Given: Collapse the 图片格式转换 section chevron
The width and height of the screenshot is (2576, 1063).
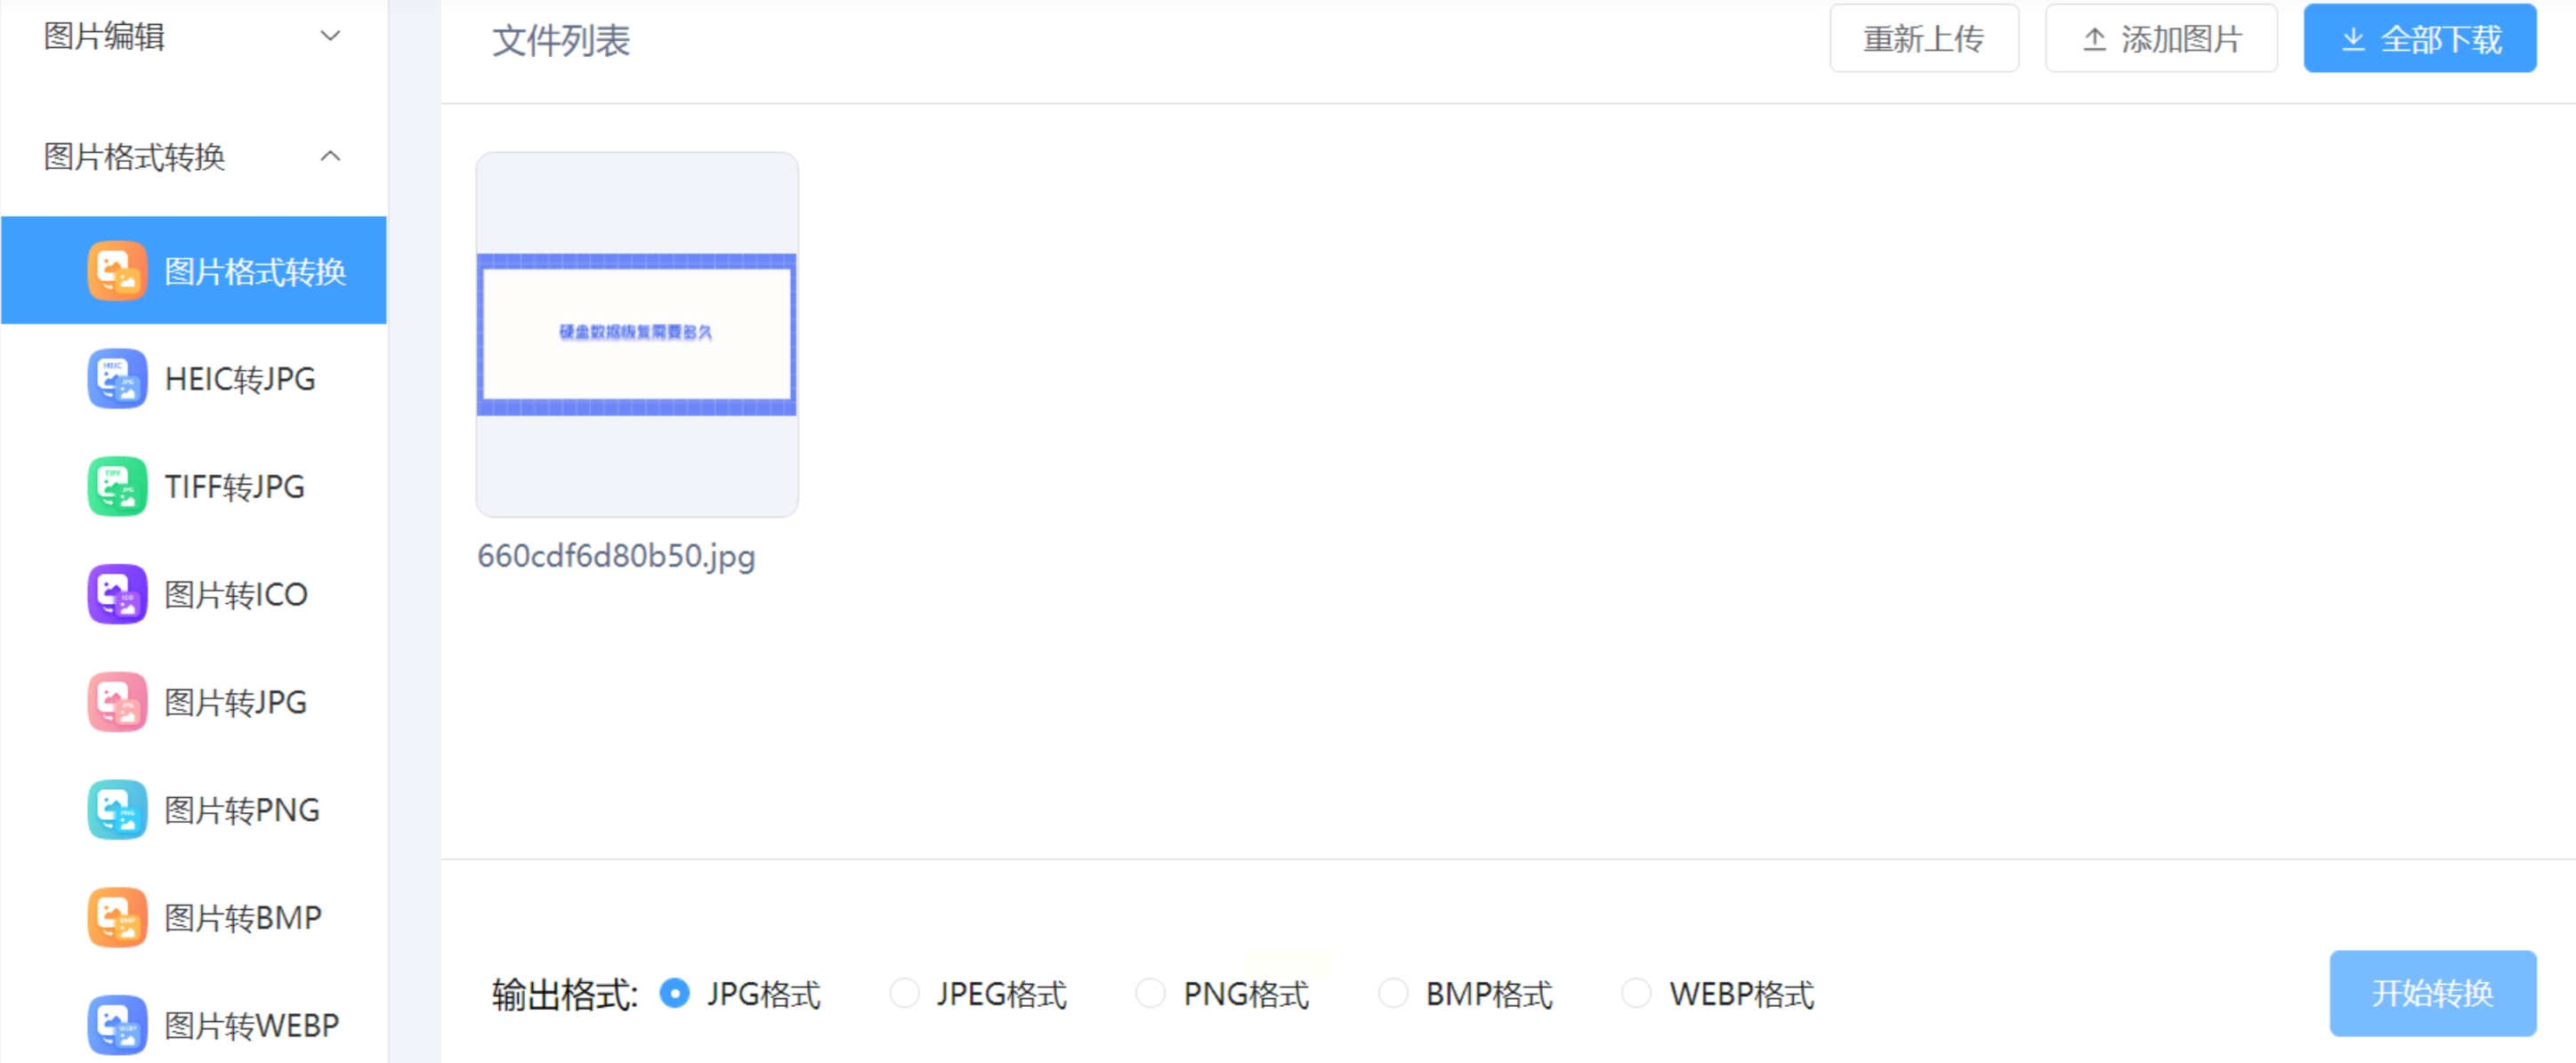Looking at the screenshot, I should [330, 156].
